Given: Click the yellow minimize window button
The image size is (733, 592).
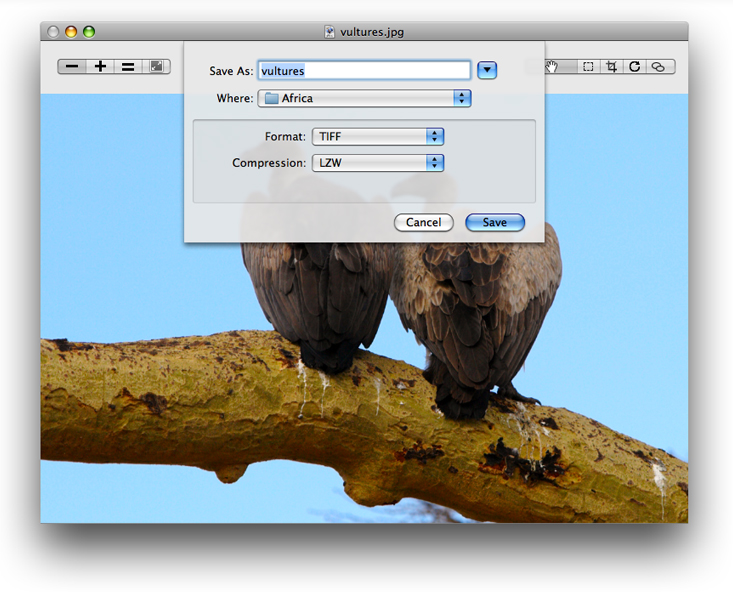Looking at the screenshot, I should pos(71,32).
